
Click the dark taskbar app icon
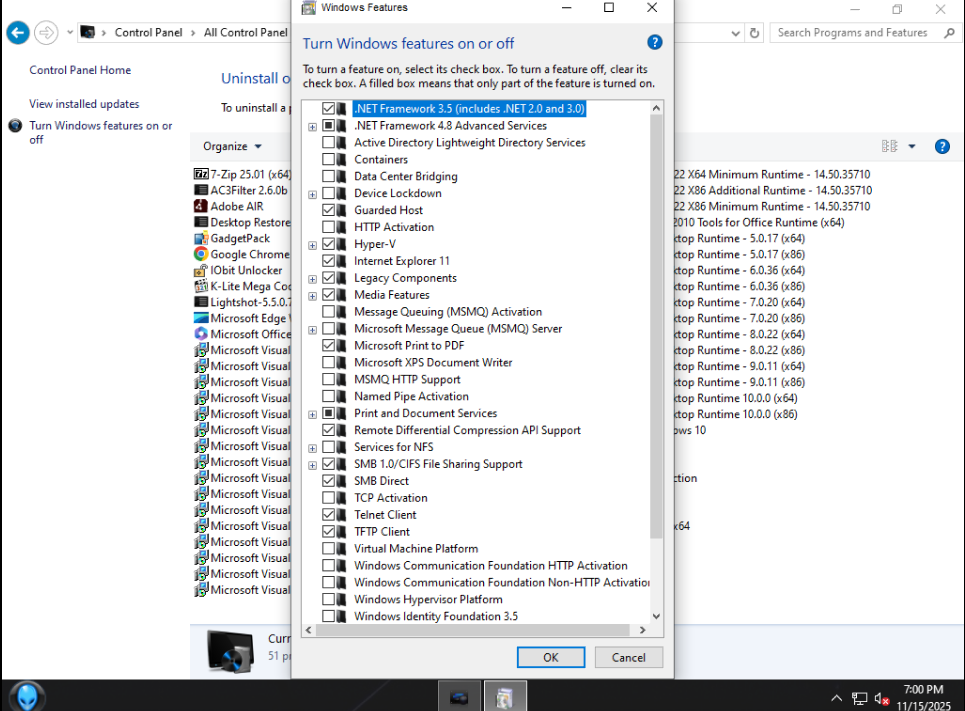pos(459,696)
